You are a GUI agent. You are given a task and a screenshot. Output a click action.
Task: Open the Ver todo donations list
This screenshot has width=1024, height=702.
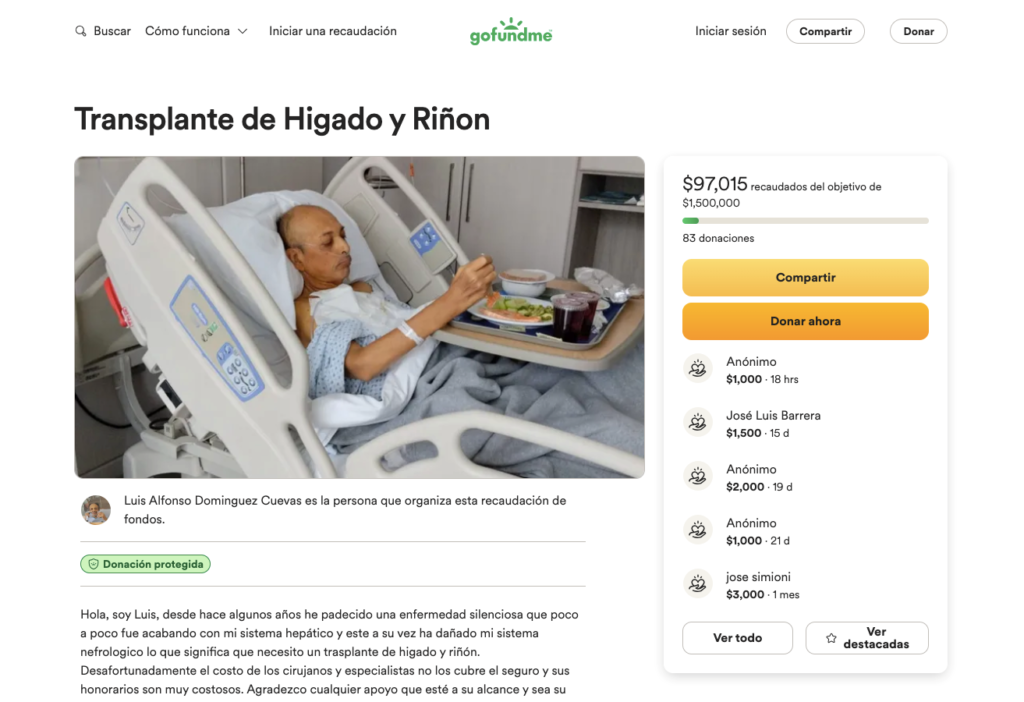point(737,638)
